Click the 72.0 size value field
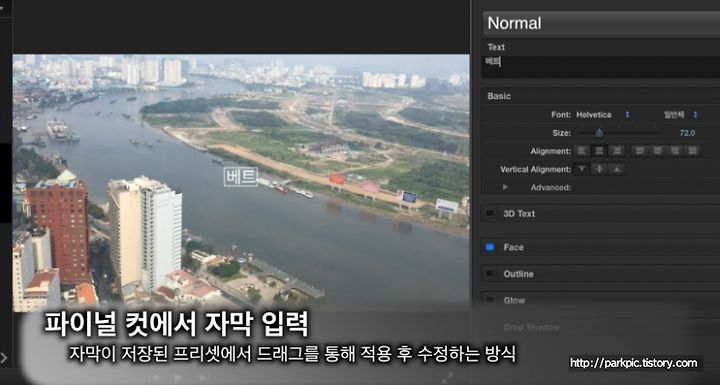The width and height of the screenshot is (720, 385). pyautogui.click(x=687, y=133)
